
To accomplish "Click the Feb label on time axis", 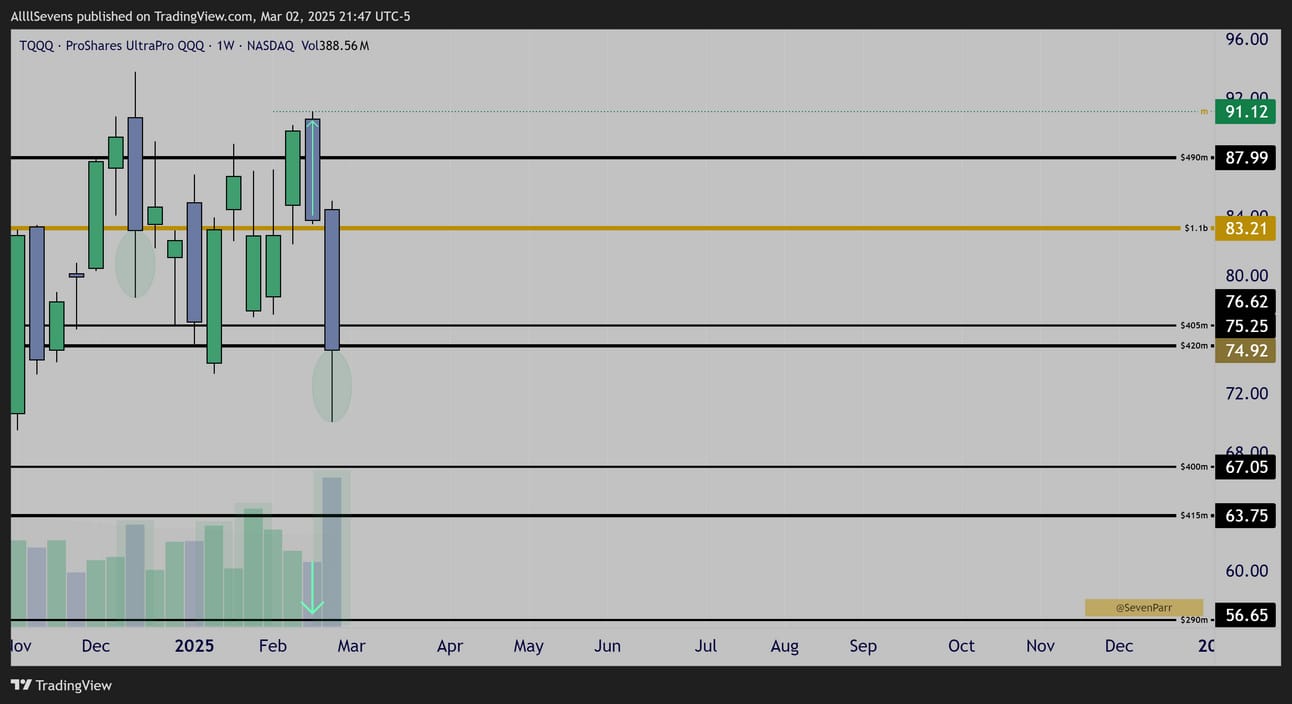I will [x=273, y=646].
